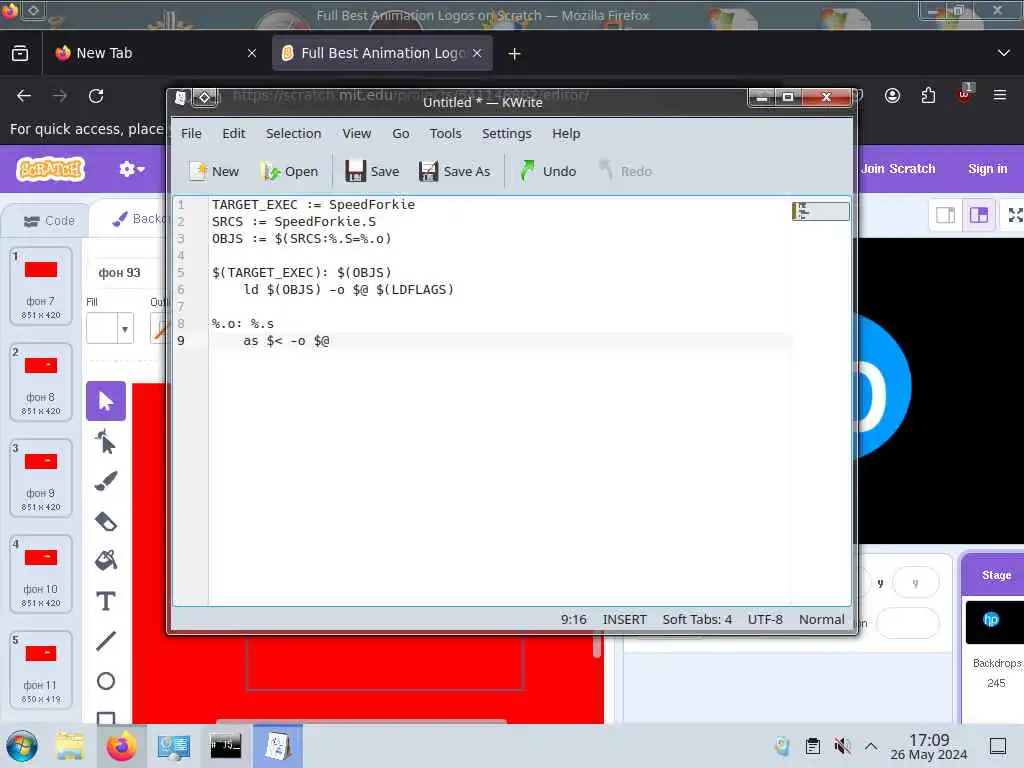Open the Firefox list all tabs dropdown
Screen dimensions: 1024x768
click(1004, 53)
